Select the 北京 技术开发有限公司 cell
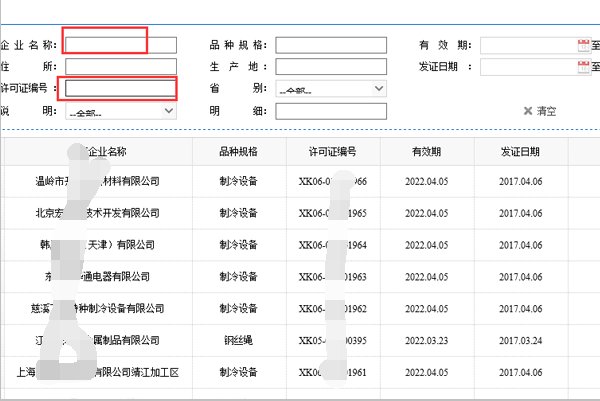Screen dimensions: 600x401 [x=98, y=213]
